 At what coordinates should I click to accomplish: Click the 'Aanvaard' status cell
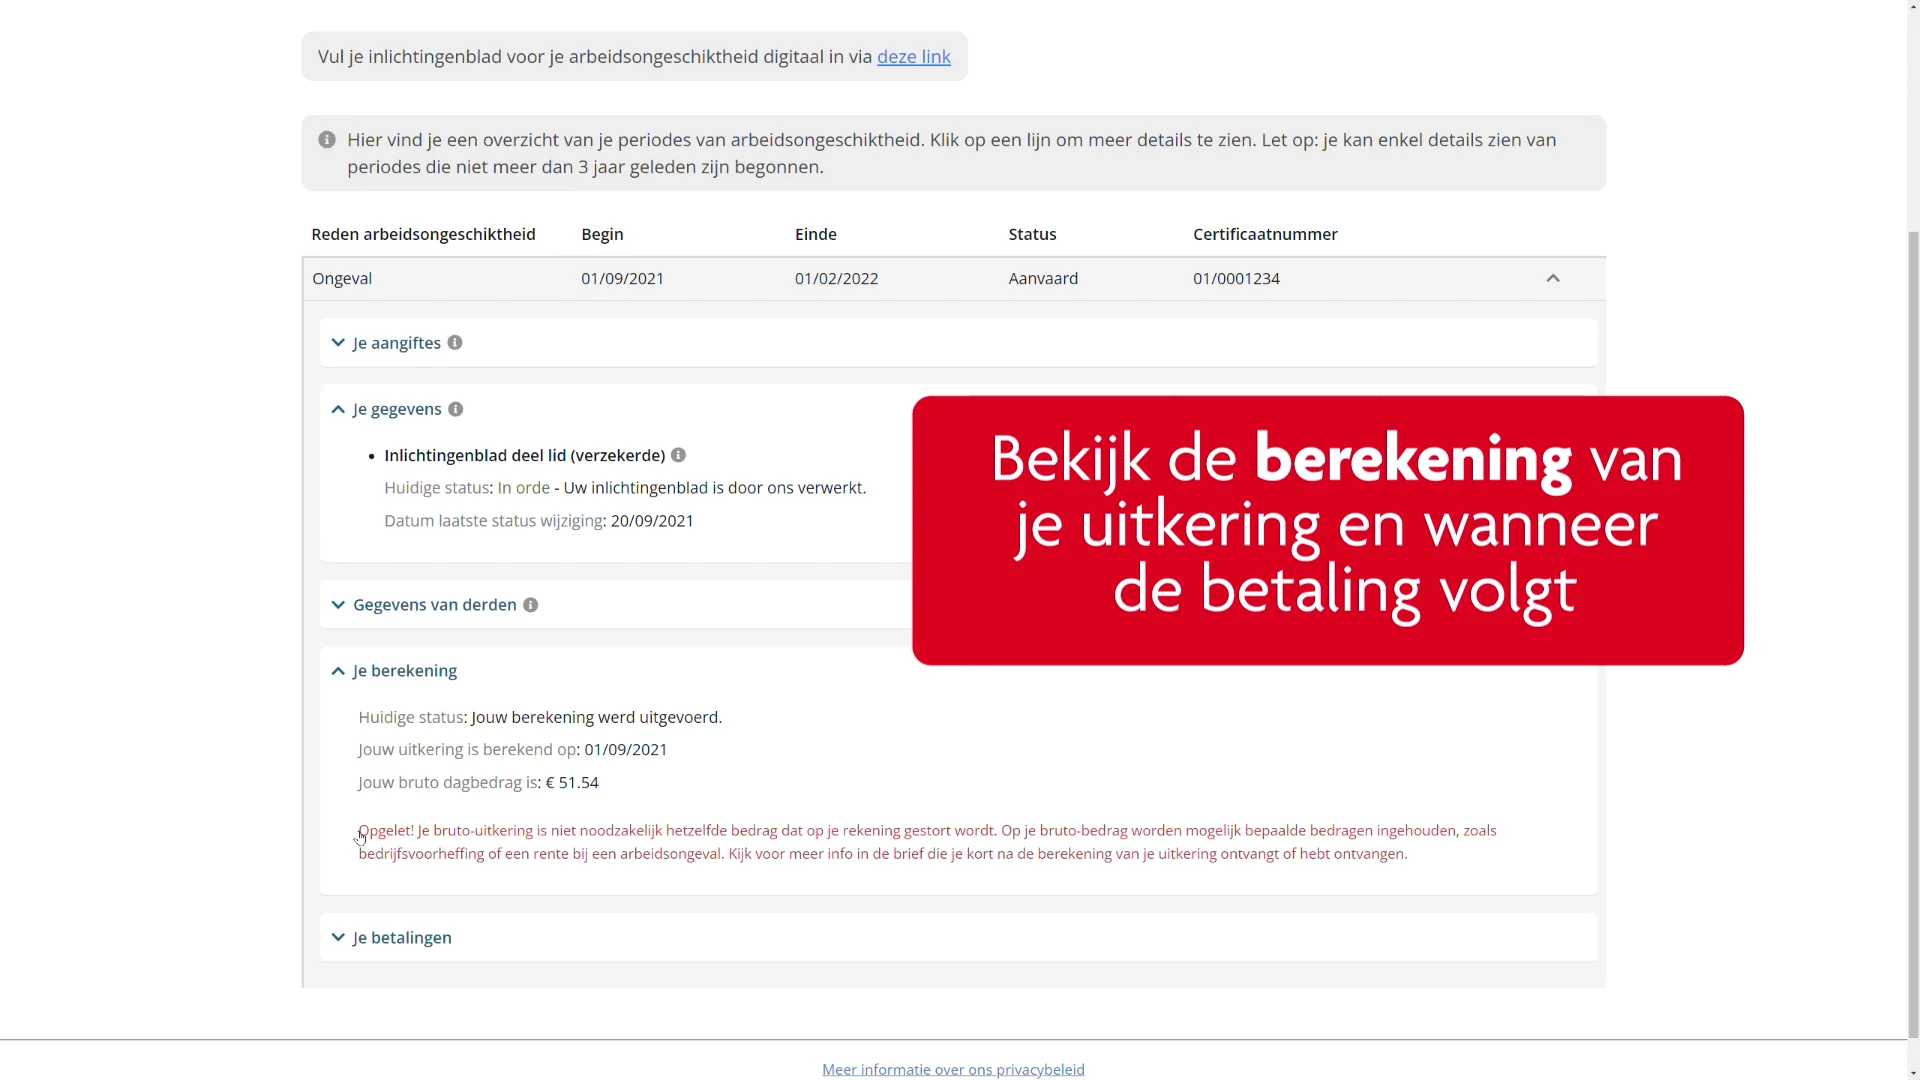click(1043, 279)
